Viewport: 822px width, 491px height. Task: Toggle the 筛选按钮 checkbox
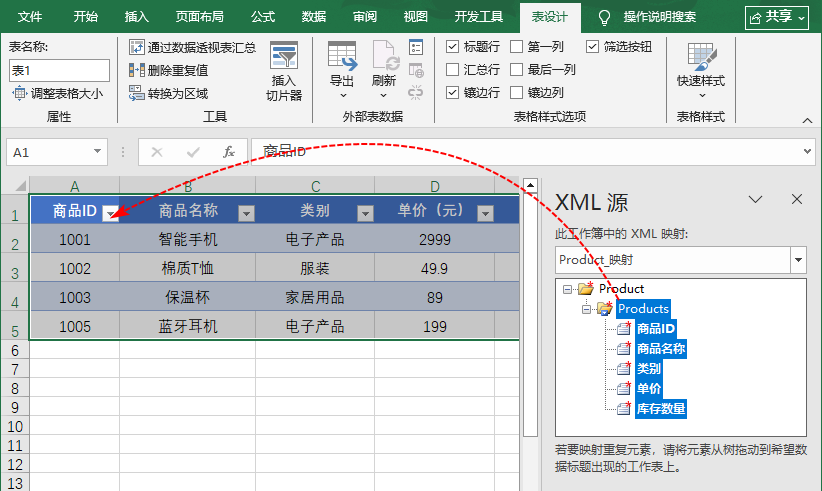(x=592, y=47)
